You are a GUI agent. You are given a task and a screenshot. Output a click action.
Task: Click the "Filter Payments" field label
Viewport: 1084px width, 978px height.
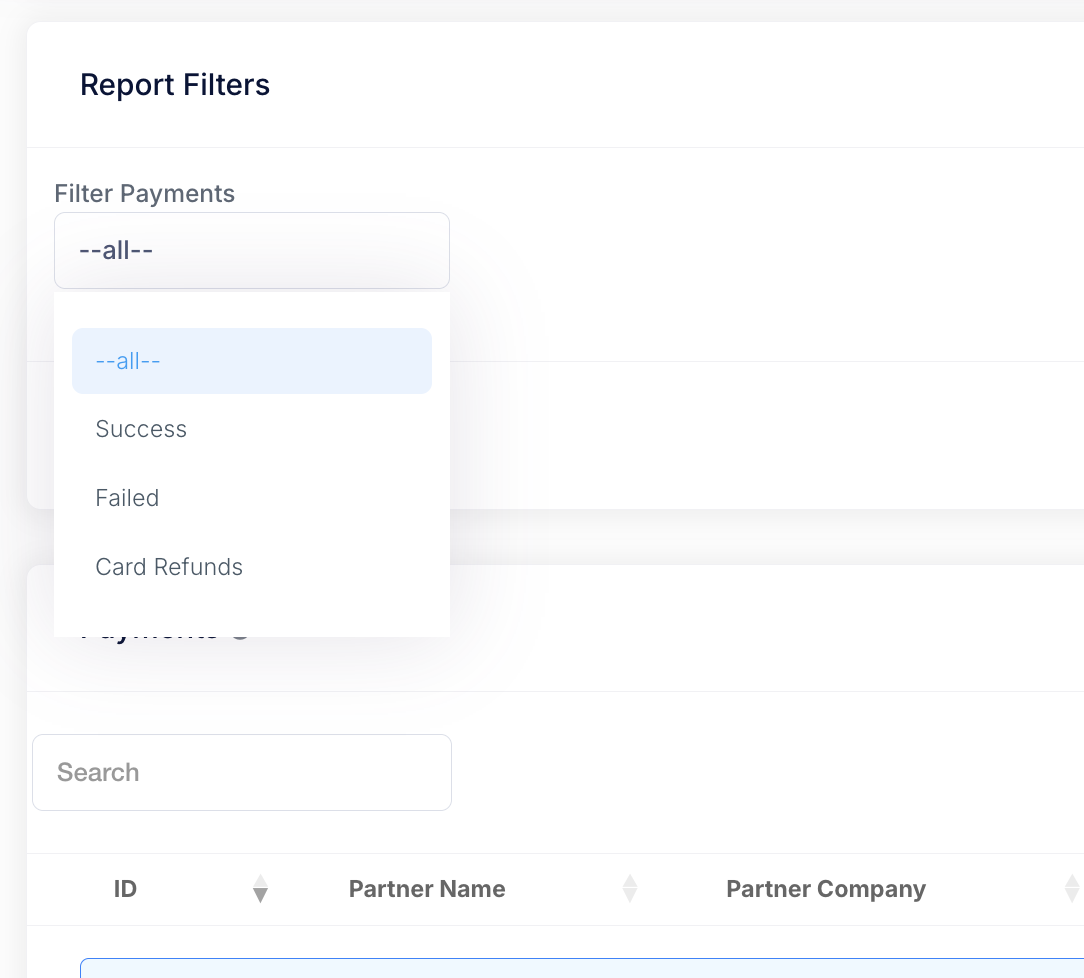(145, 193)
